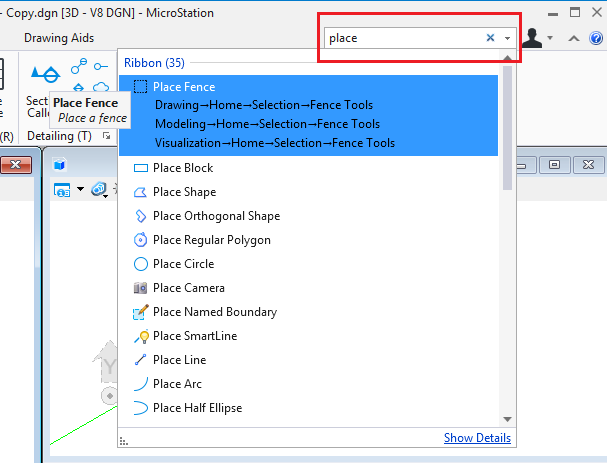Image resolution: width=607 pixels, height=463 pixels.
Task: Click the circle-with-line detailing tool icon
Action: click(x=101, y=67)
